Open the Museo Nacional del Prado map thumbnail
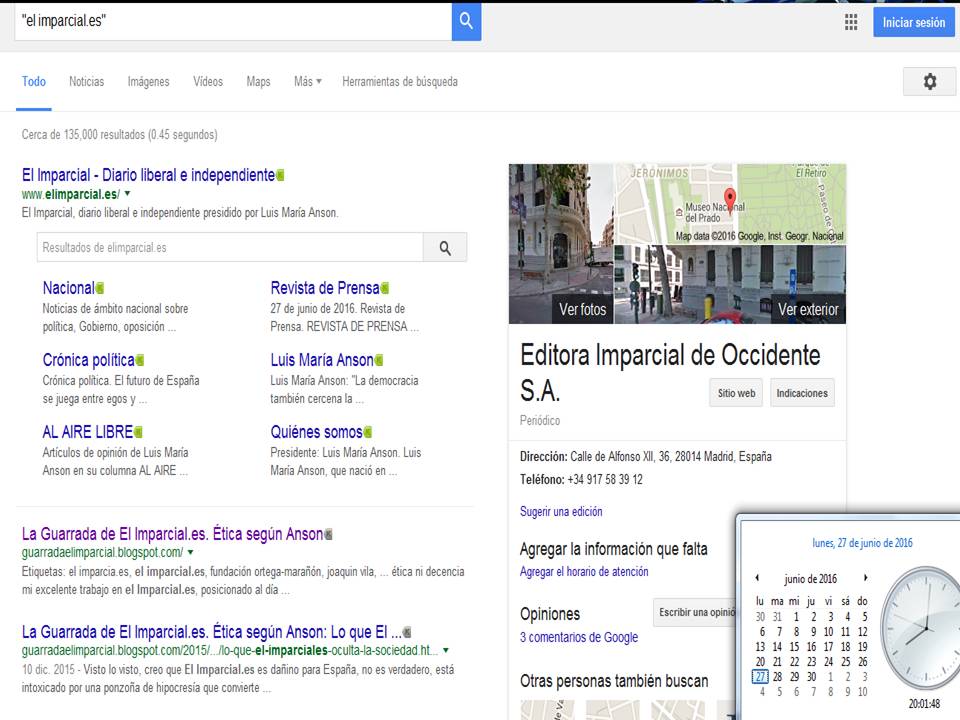 coord(730,204)
